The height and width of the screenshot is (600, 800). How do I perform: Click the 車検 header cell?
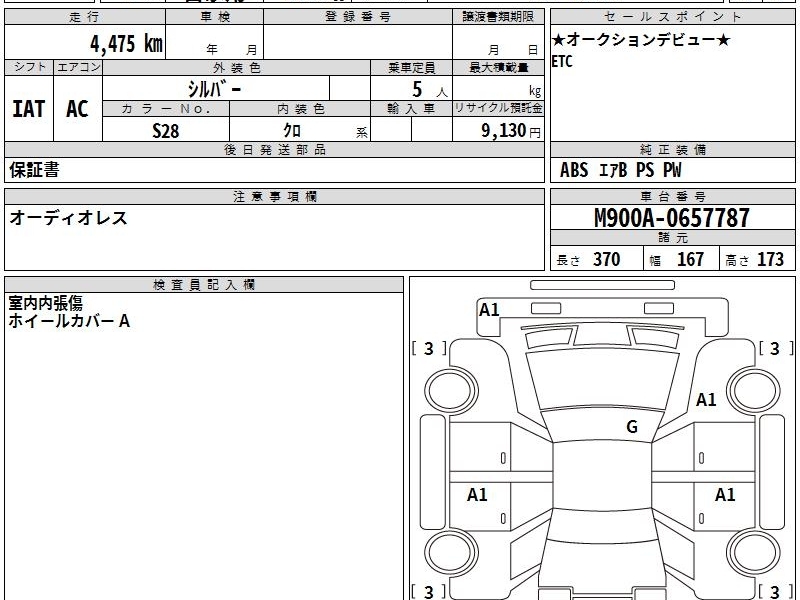pyautogui.click(x=215, y=17)
